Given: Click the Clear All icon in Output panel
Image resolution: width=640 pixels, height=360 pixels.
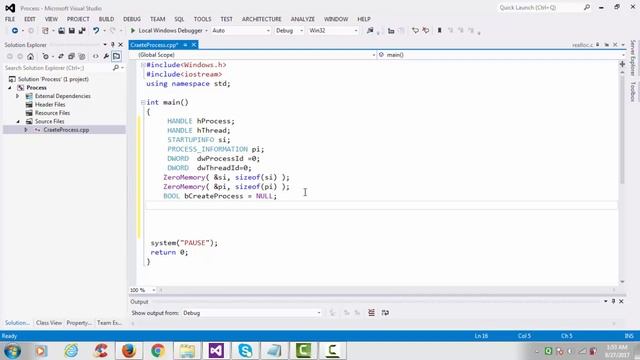Looking at the screenshot, I should coord(371,313).
